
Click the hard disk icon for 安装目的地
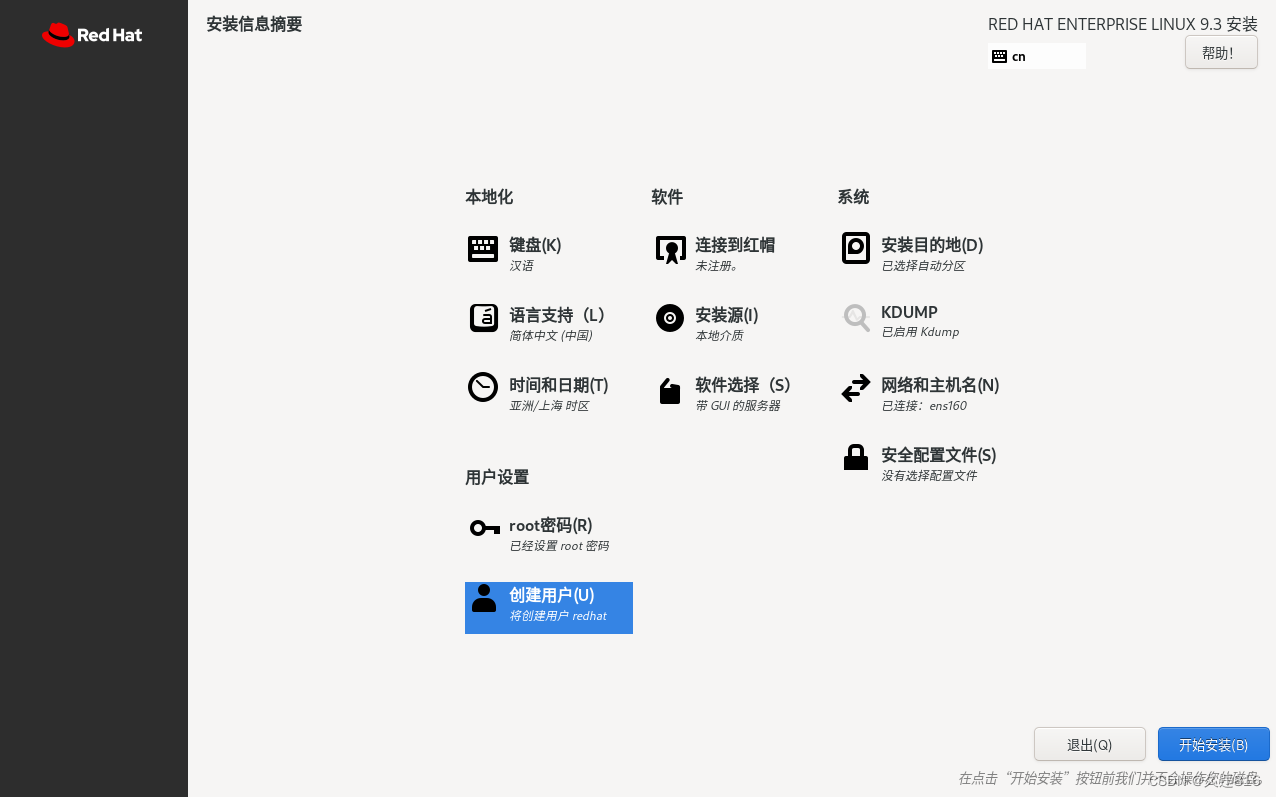point(856,248)
